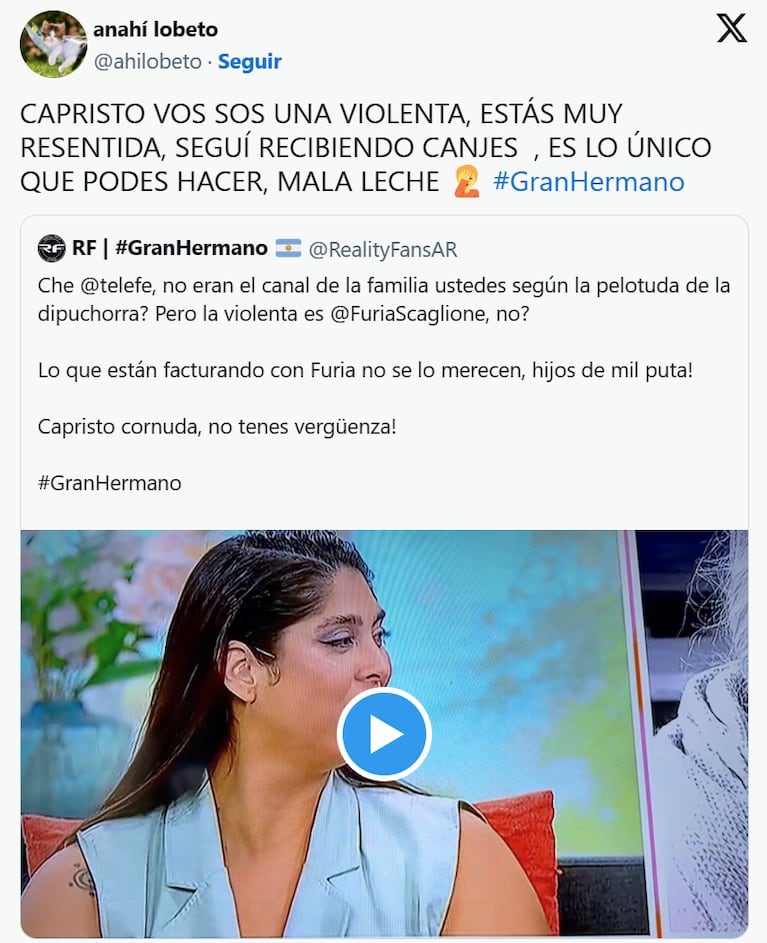The height and width of the screenshot is (943, 767).
Task: Click the RF account avatar icon
Action: click(51, 248)
